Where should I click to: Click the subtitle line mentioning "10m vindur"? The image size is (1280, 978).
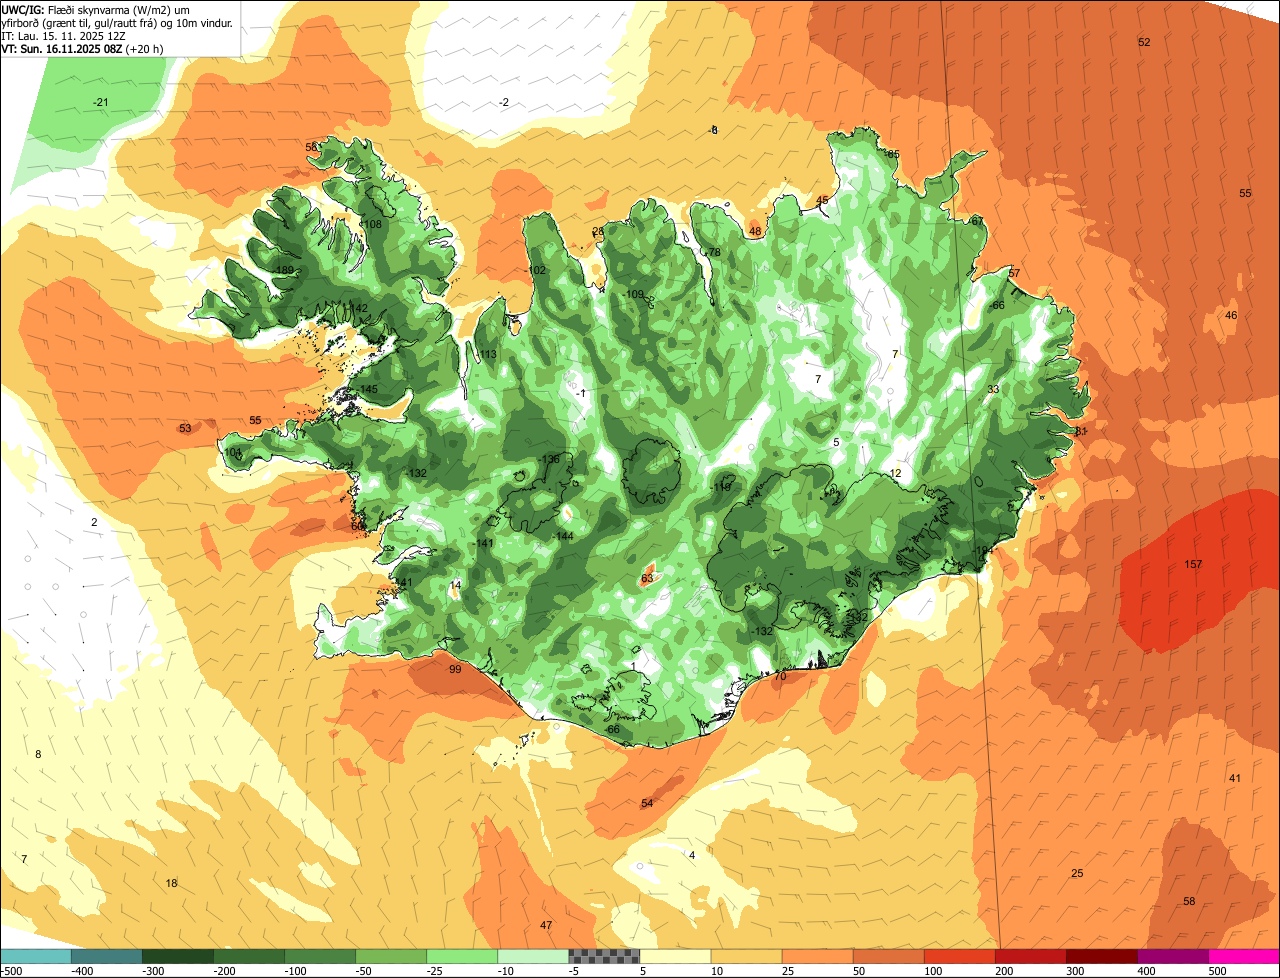click(x=117, y=22)
